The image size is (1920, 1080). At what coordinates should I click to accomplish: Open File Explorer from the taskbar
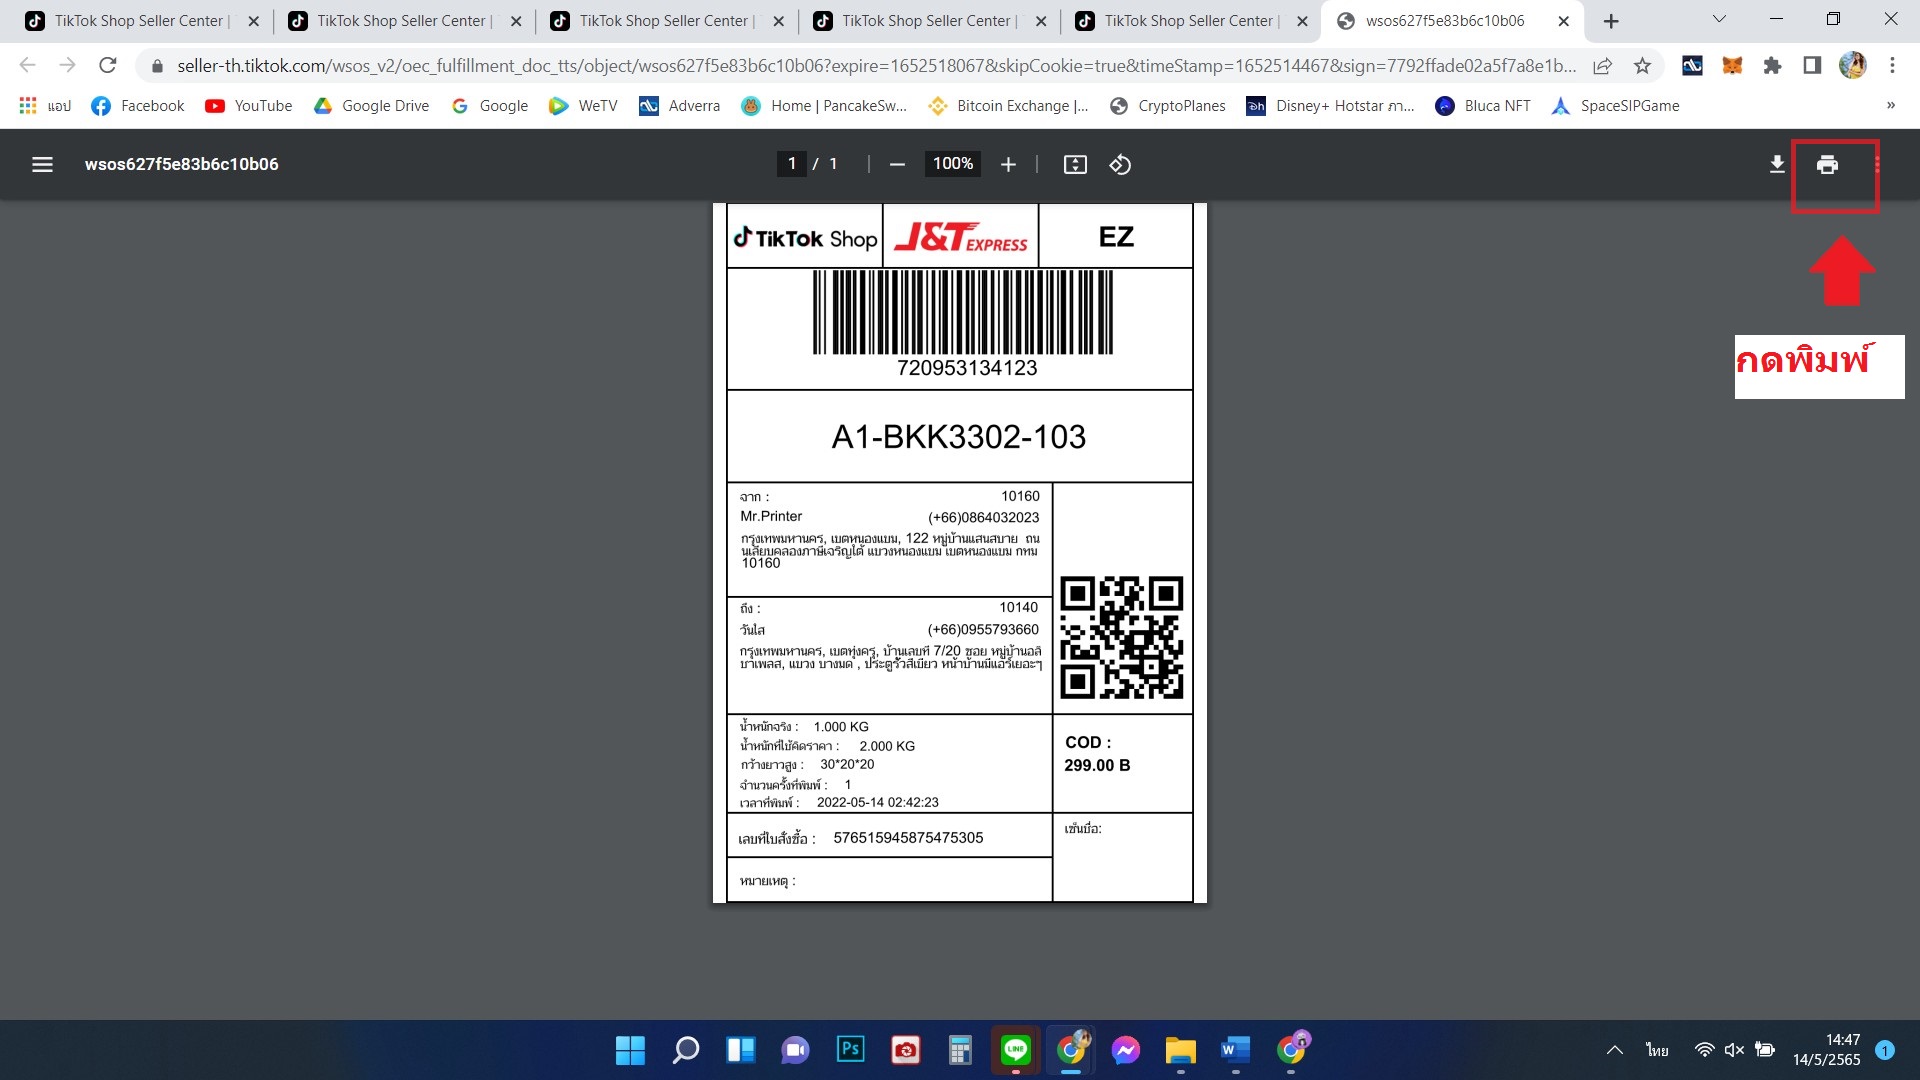pyautogui.click(x=1180, y=1050)
